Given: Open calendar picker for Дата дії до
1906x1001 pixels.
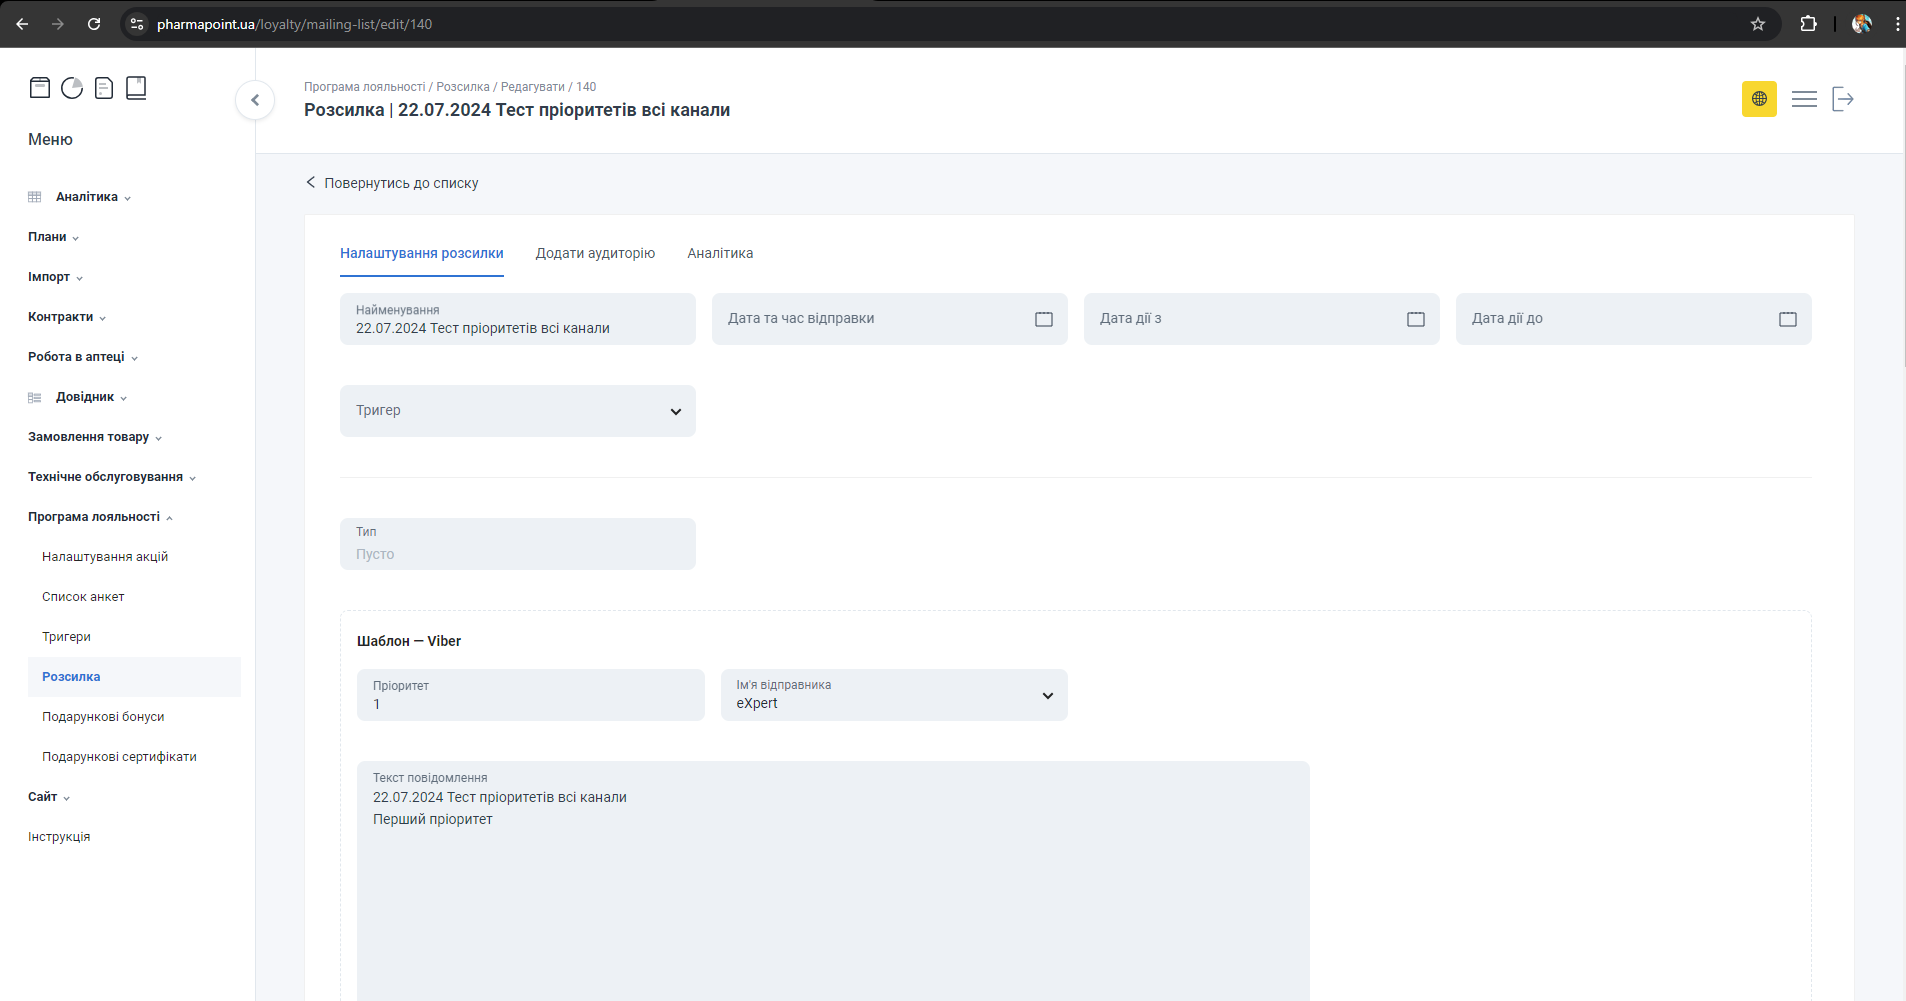Looking at the screenshot, I should pyautogui.click(x=1787, y=319).
